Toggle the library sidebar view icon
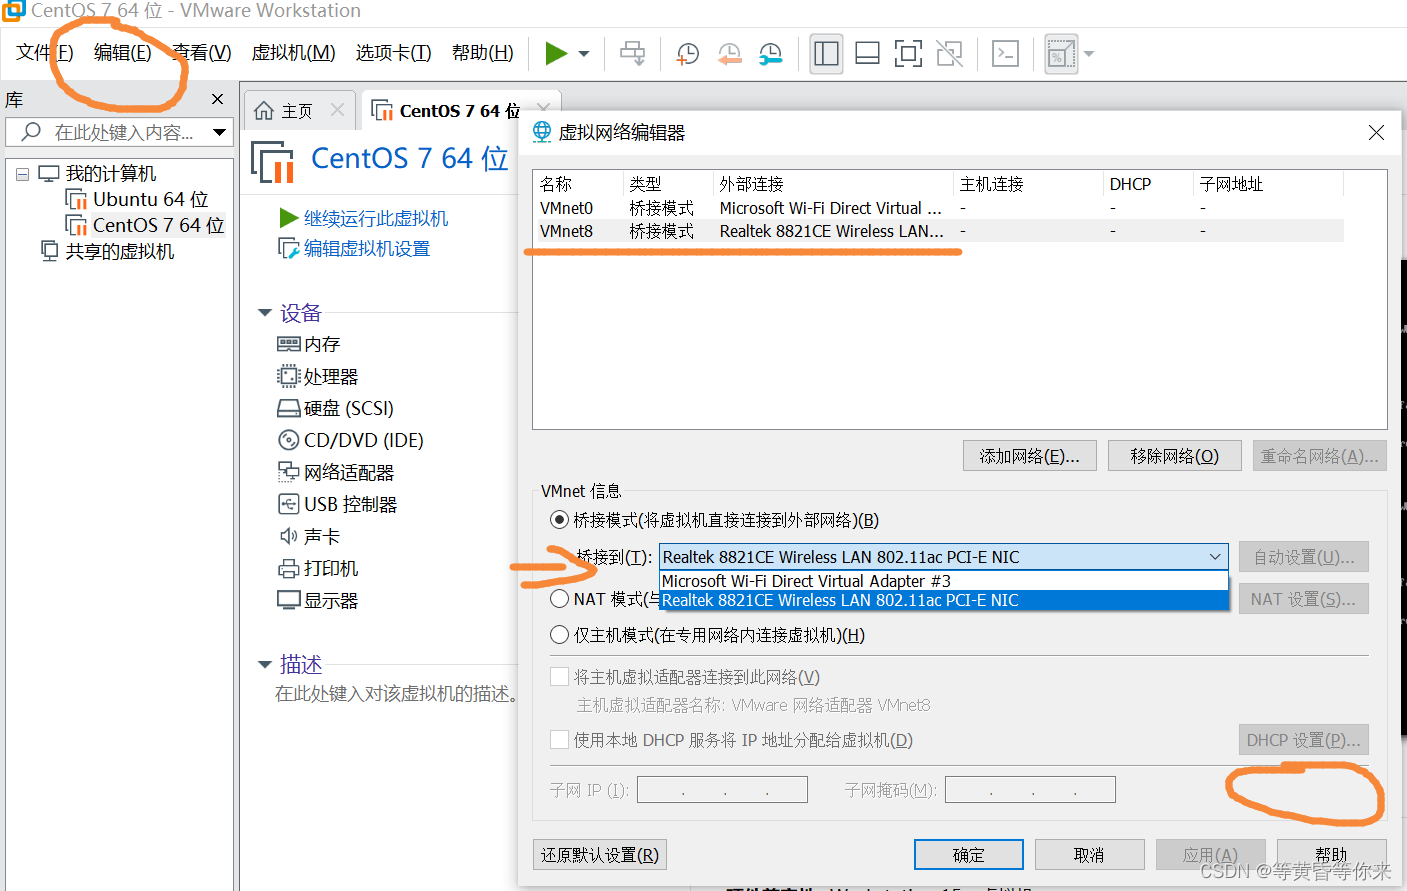Screen dimensions: 1407x891 [x=827, y=54]
